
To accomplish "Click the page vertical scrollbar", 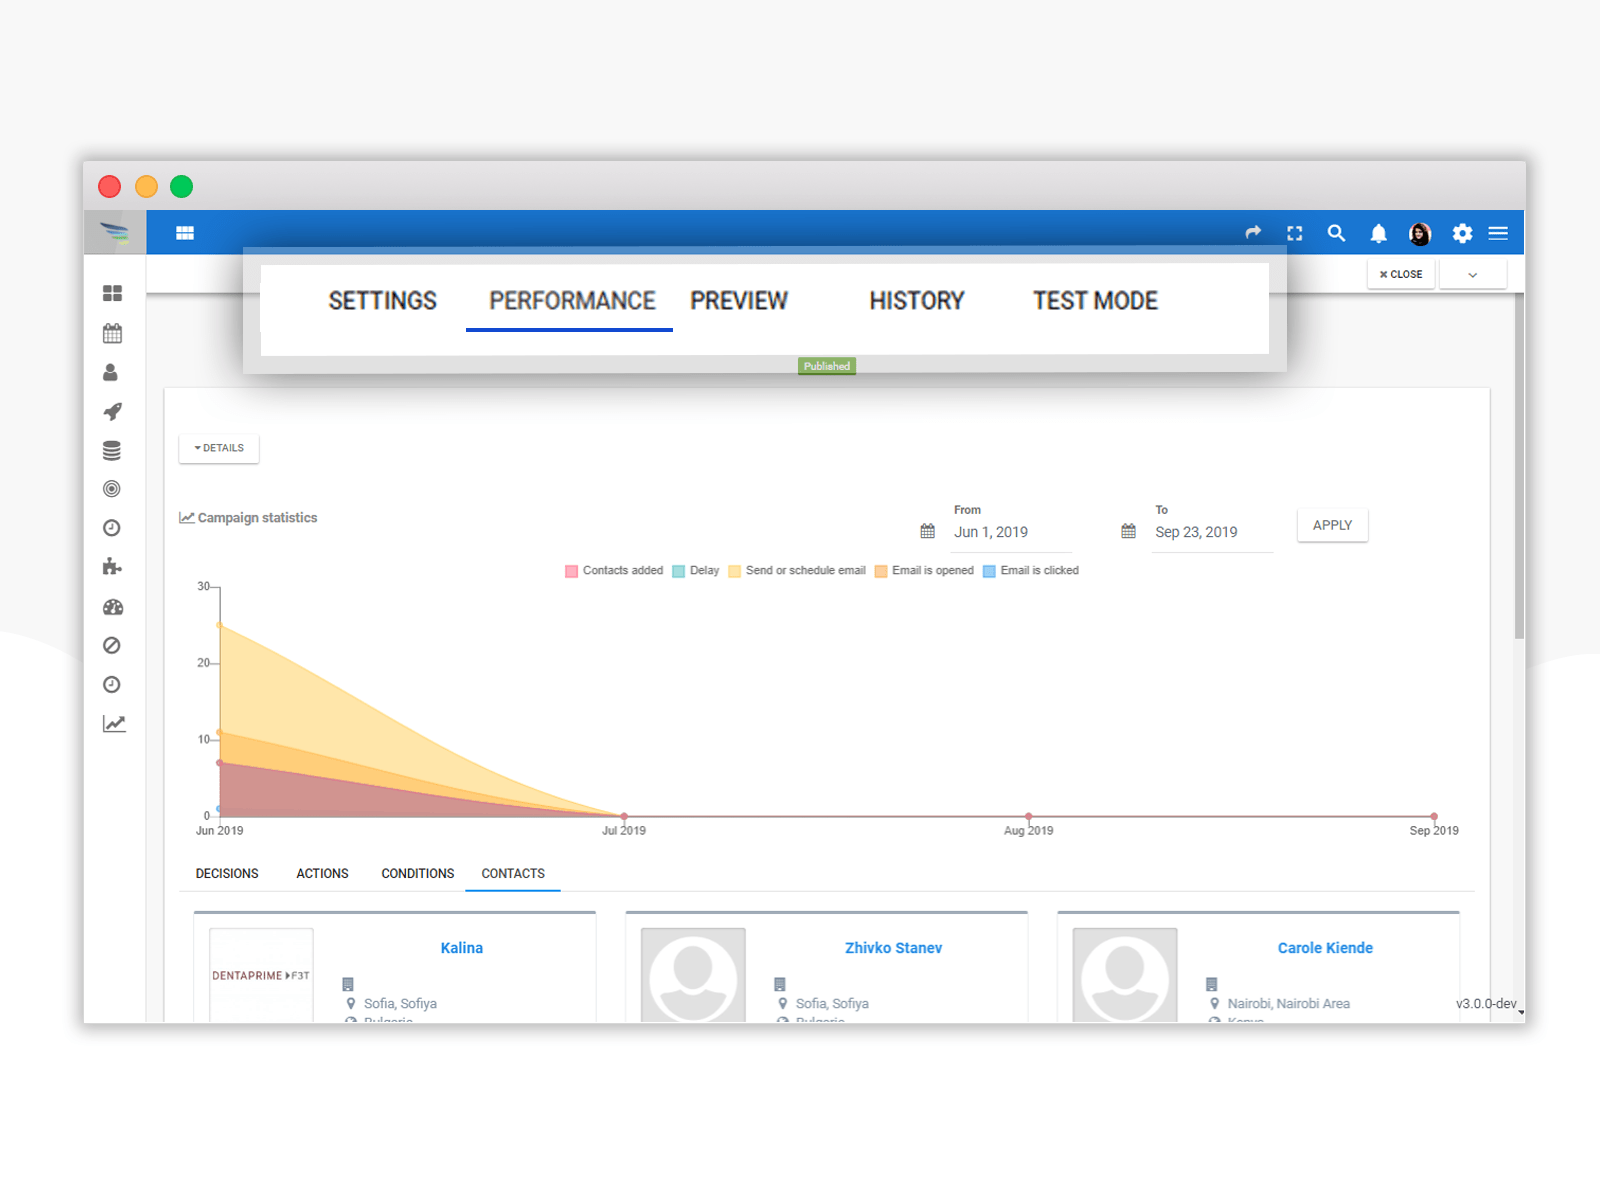I will tap(1519, 467).
